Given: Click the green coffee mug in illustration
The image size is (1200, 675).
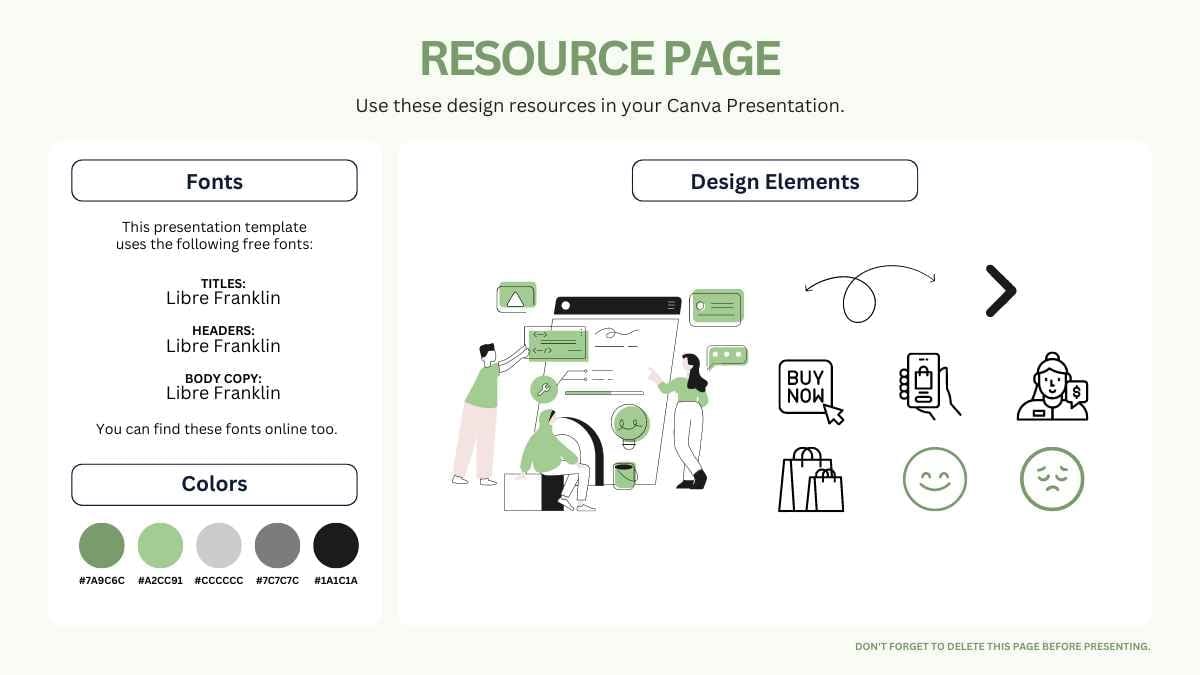Looking at the screenshot, I should pos(624,475).
